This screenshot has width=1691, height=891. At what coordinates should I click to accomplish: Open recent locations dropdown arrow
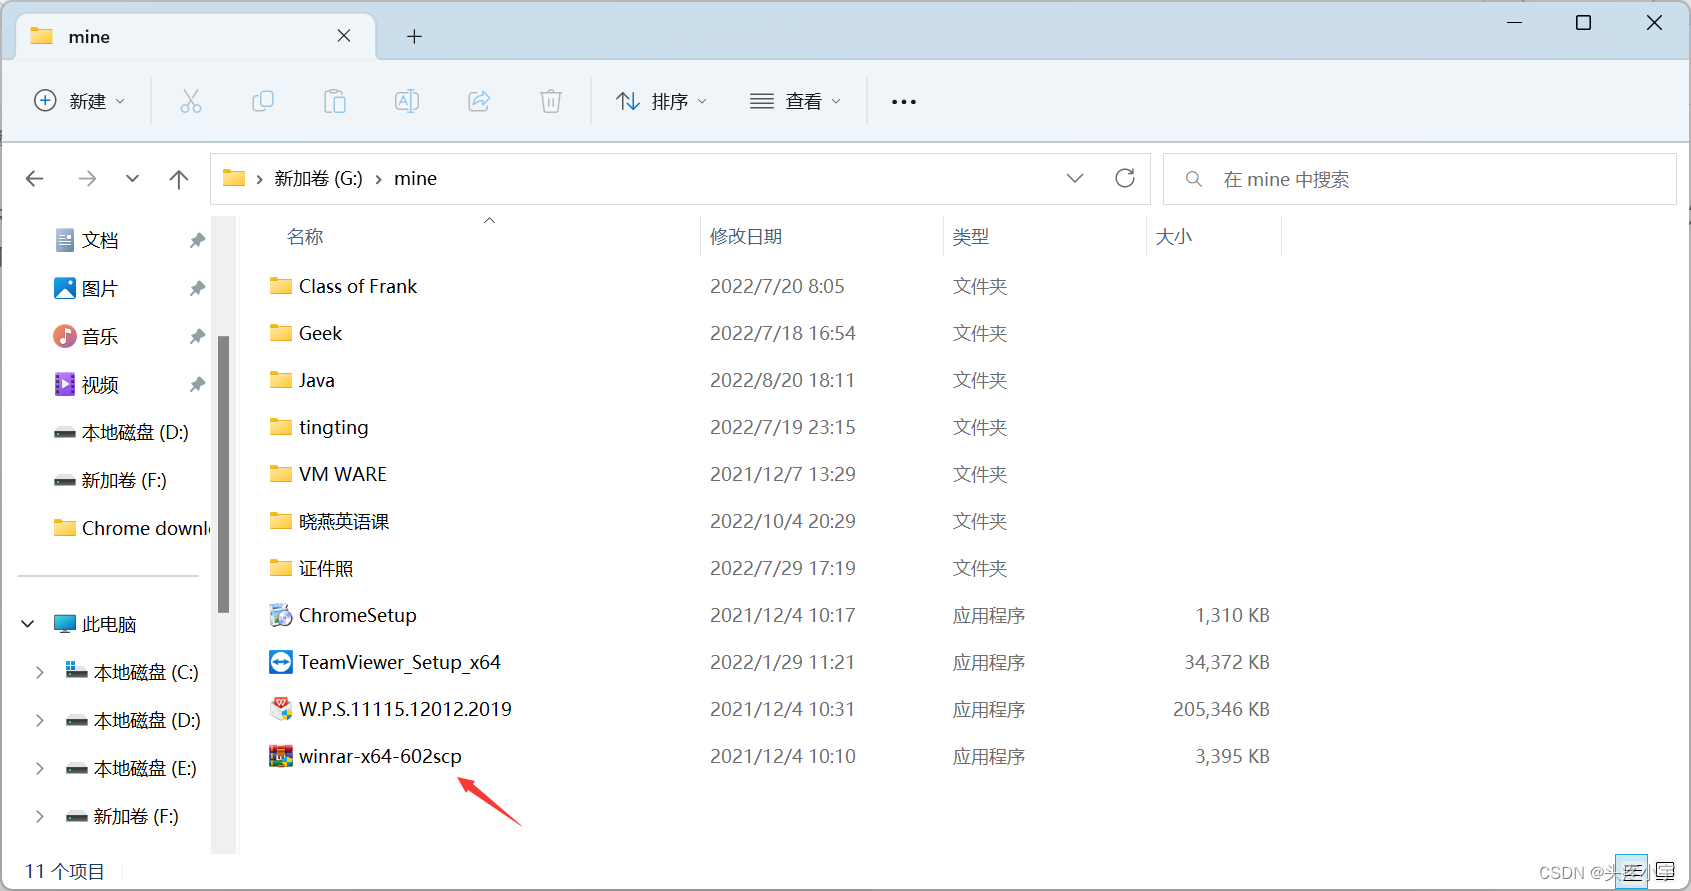click(132, 179)
